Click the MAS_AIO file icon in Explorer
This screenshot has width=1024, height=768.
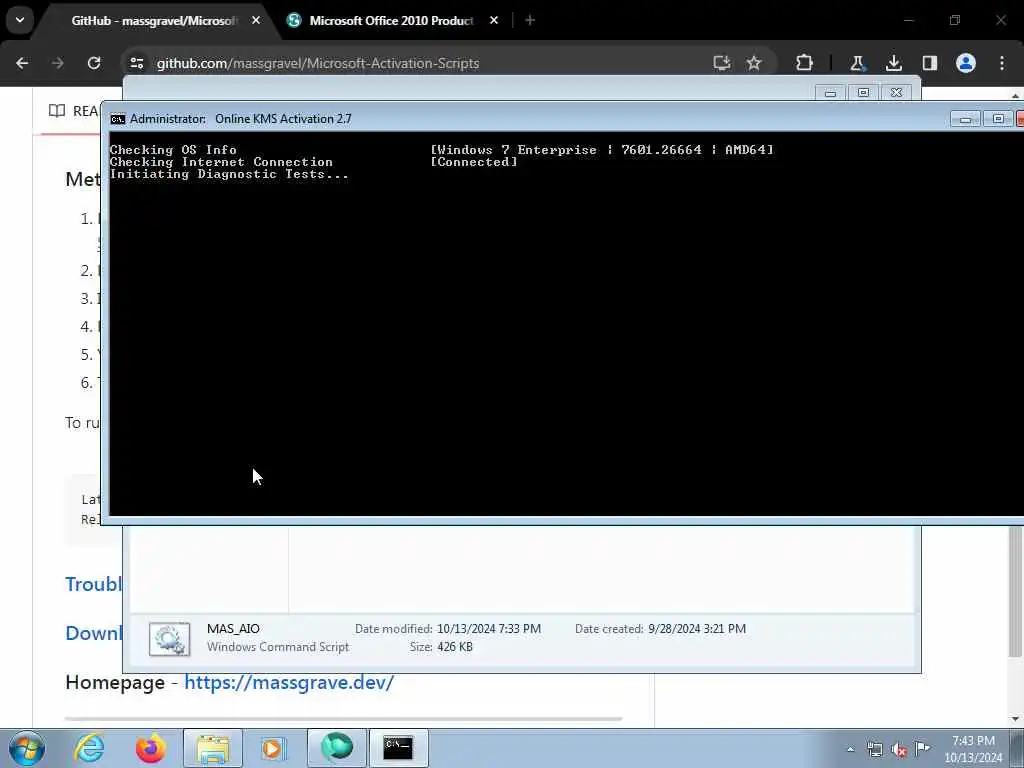(169, 639)
